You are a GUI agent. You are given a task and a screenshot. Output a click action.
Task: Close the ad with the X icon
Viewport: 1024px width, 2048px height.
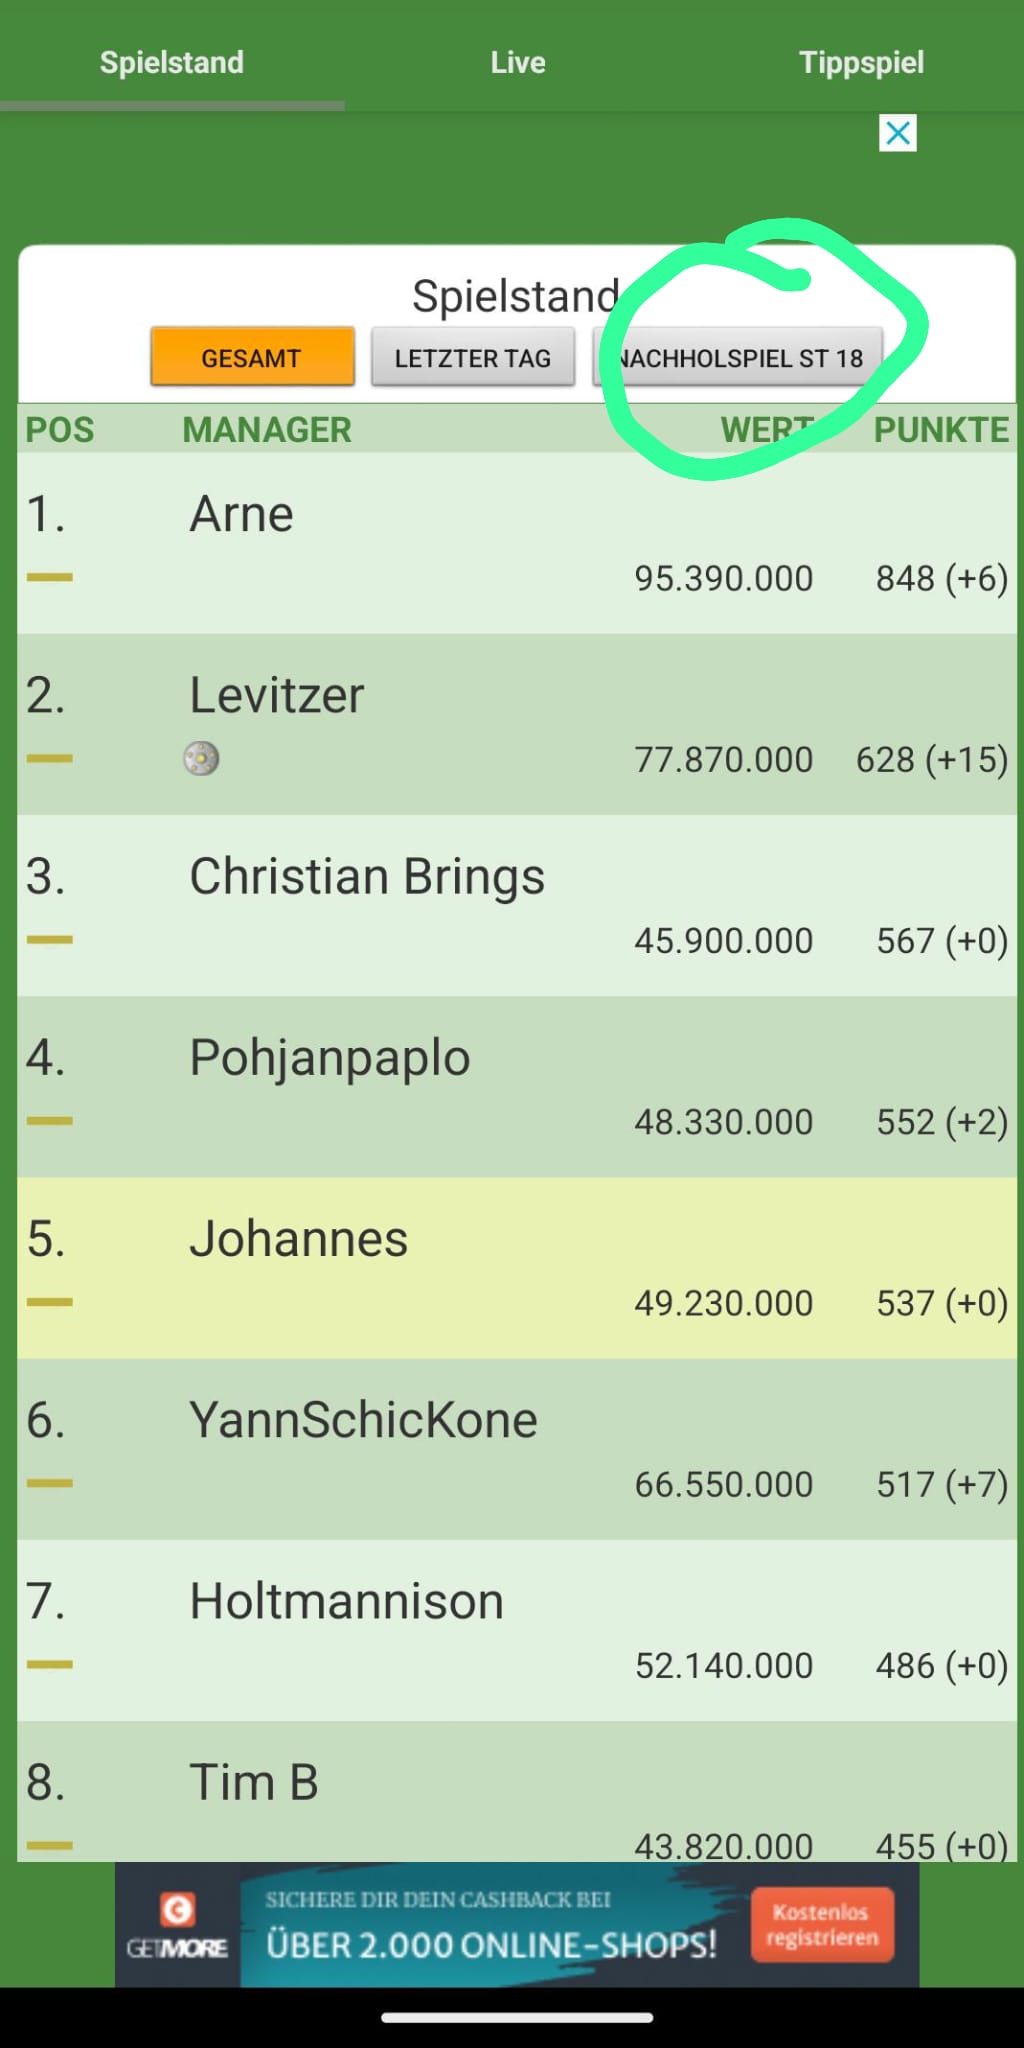[897, 133]
